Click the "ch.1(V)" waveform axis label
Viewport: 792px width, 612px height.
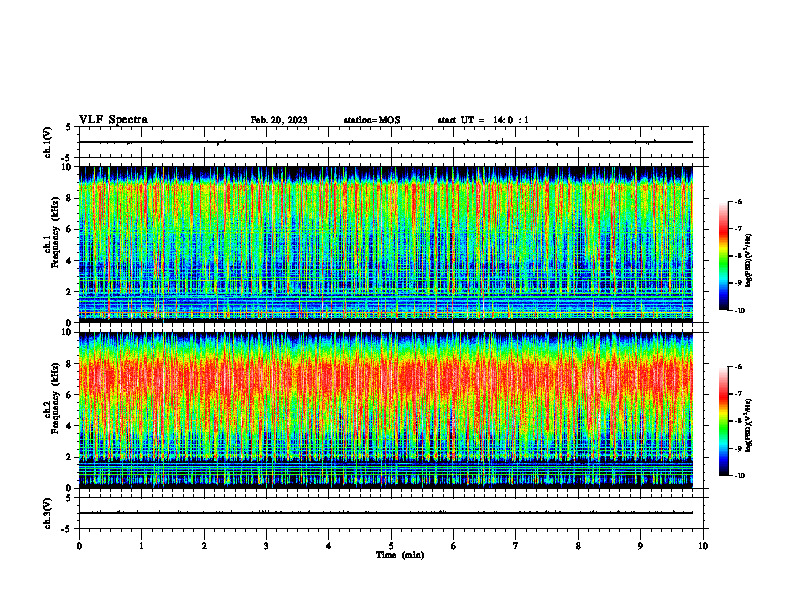[x=48, y=142]
